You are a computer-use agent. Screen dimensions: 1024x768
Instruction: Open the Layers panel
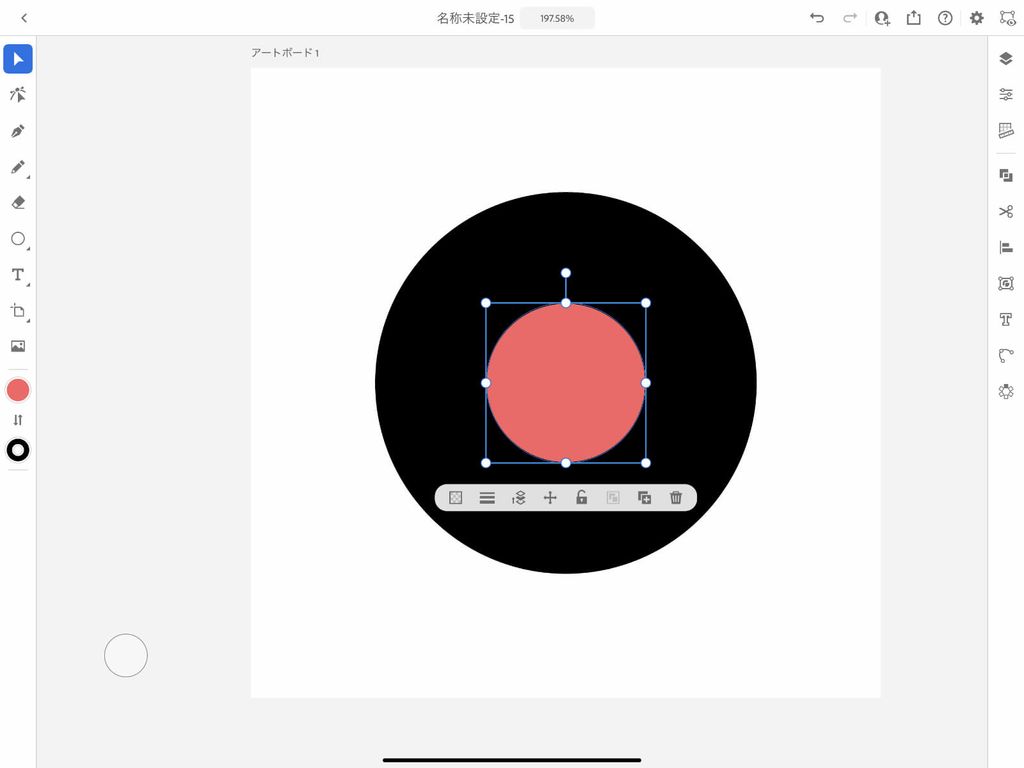click(1006, 59)
